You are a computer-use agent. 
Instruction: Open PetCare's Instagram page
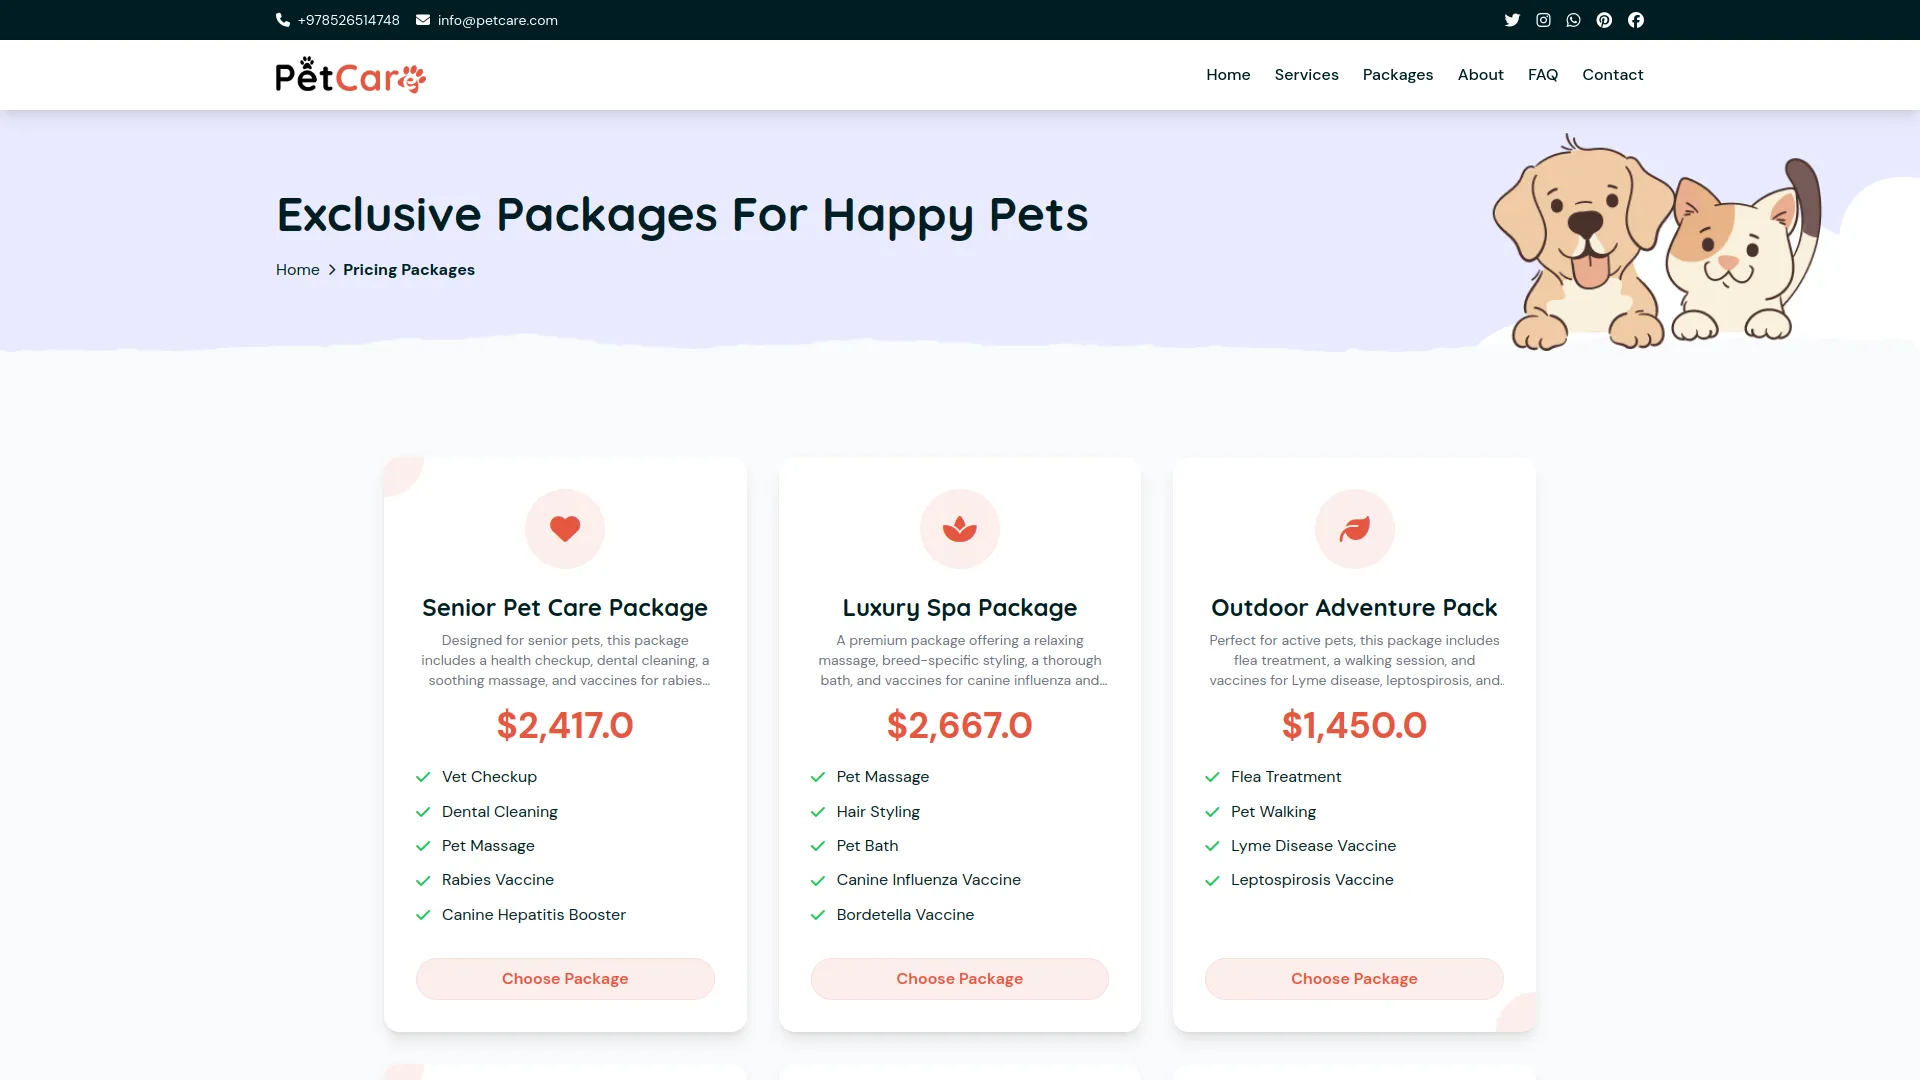tap(1543, 20)
